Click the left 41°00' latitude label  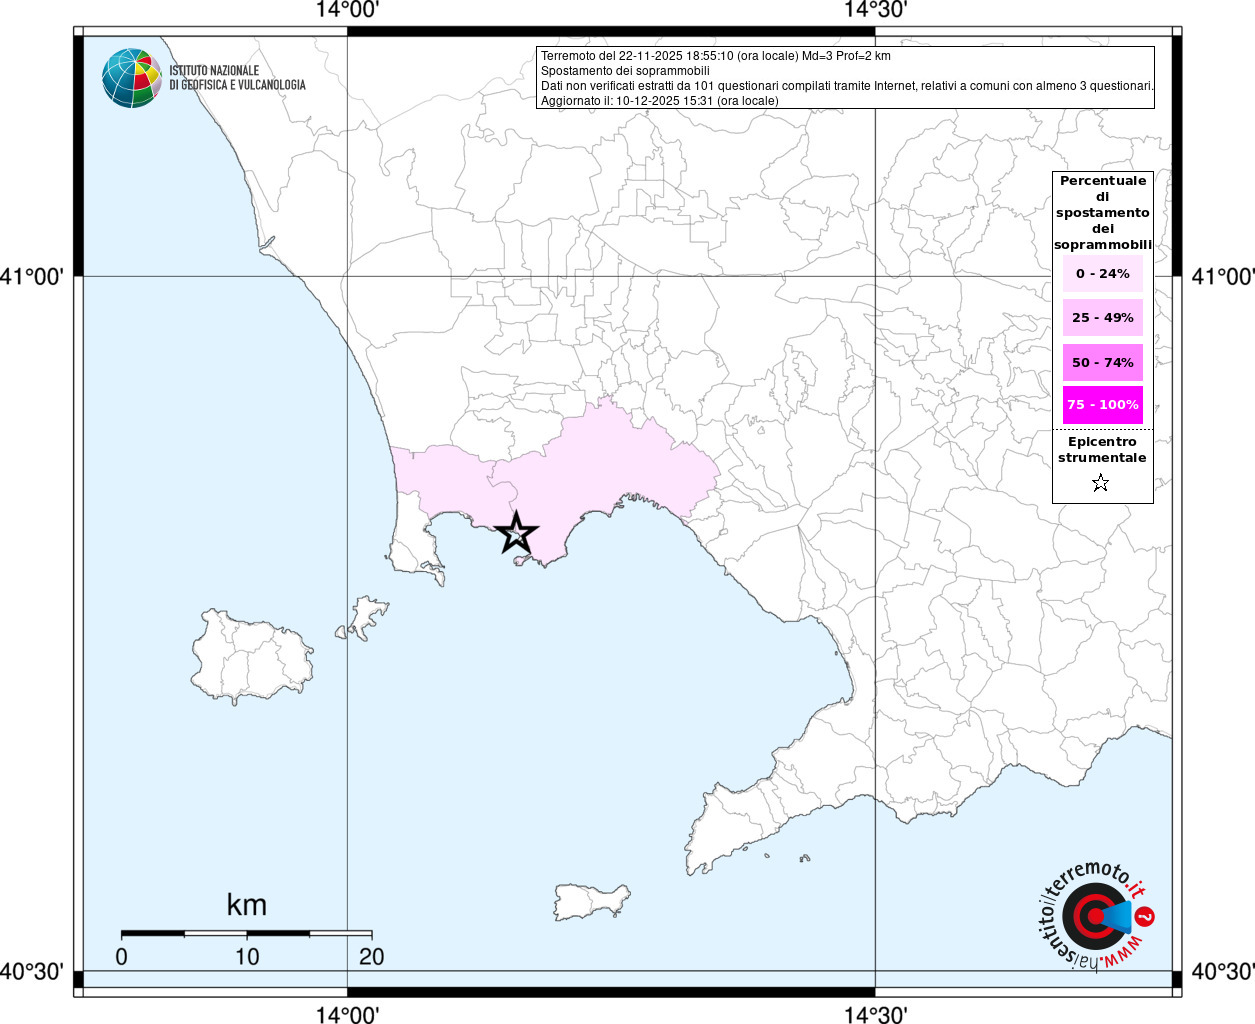(x=32, y=277)
